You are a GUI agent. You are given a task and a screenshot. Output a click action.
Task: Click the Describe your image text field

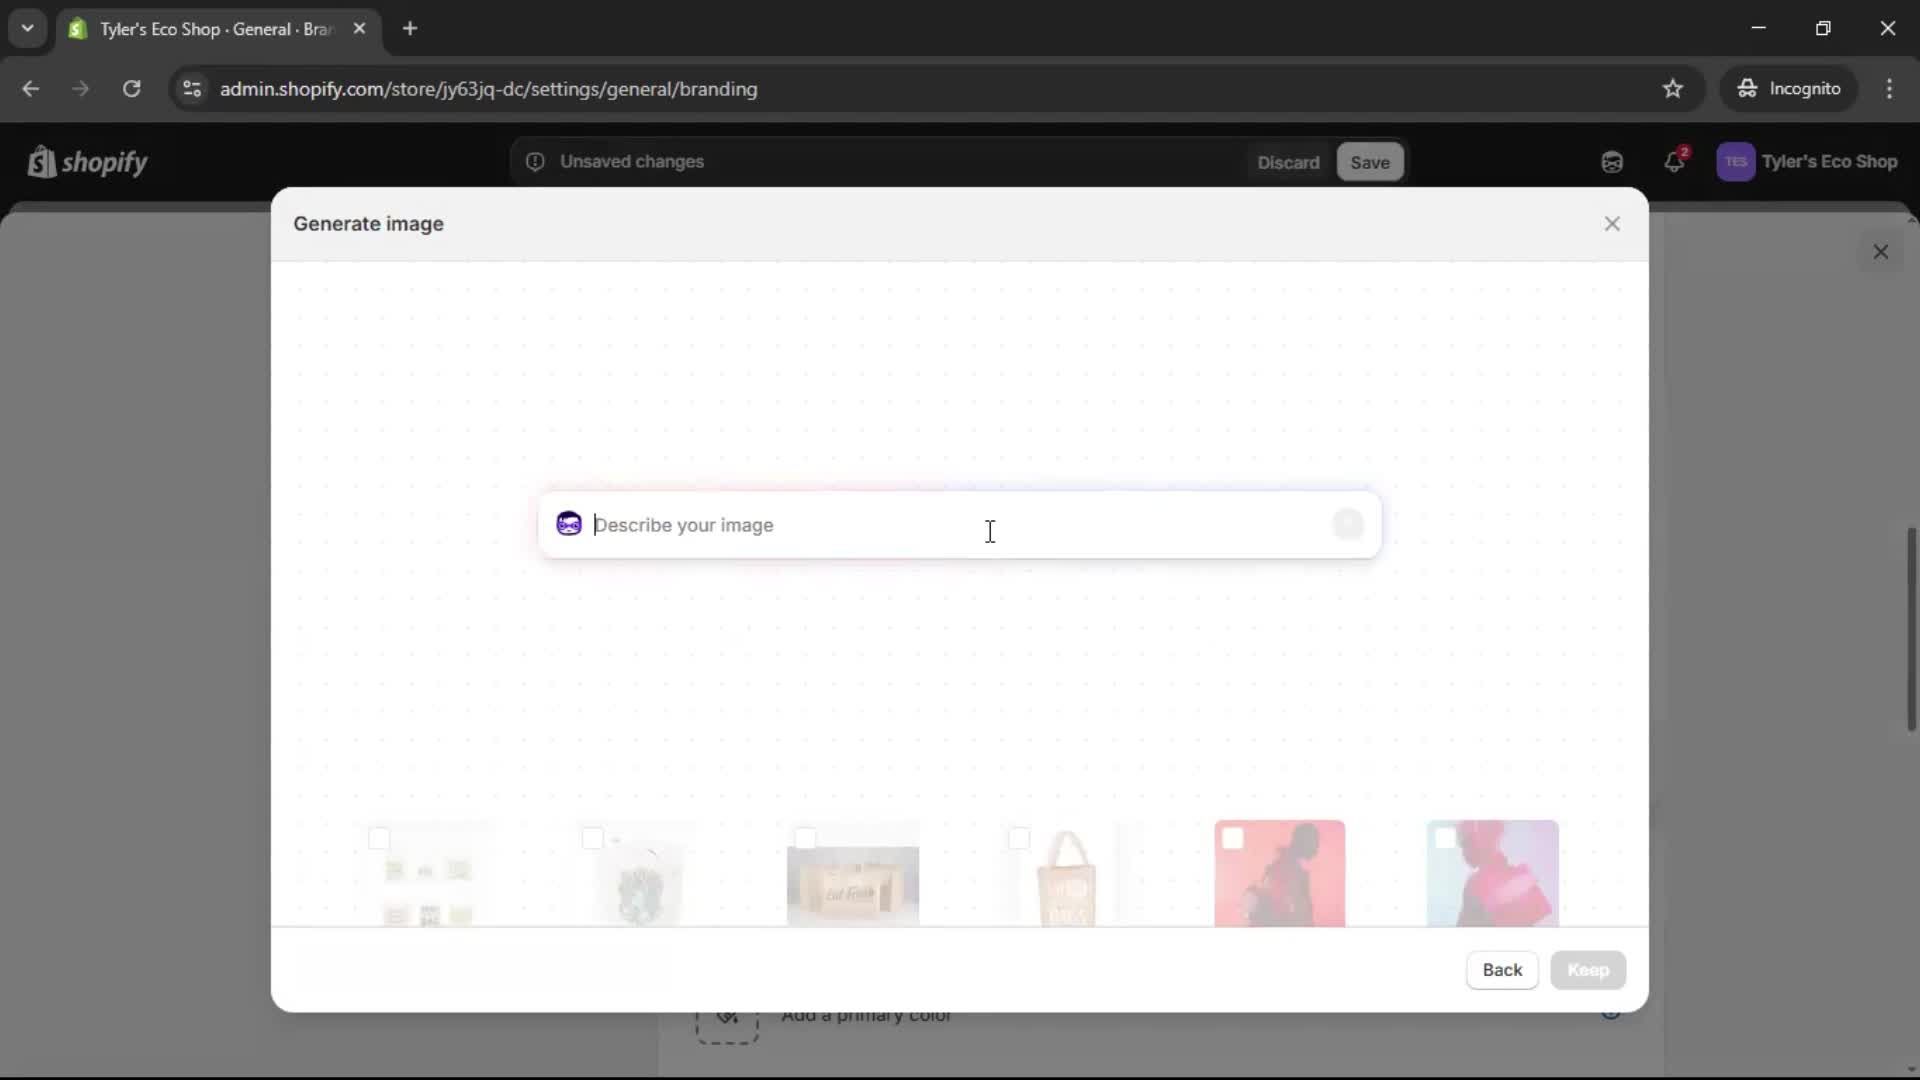pos(900,524)
